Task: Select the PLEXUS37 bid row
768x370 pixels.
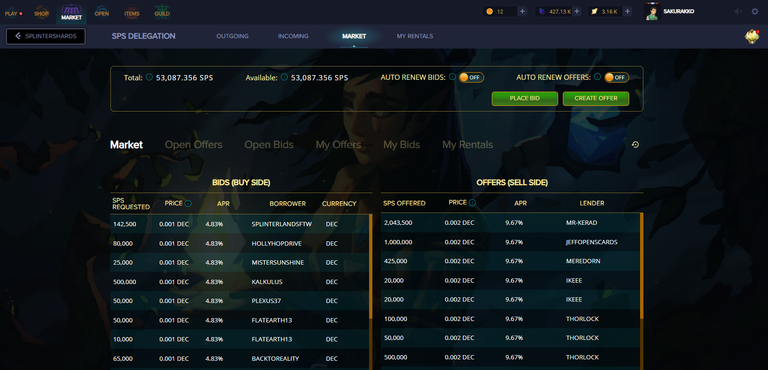Action: [240, 301]
